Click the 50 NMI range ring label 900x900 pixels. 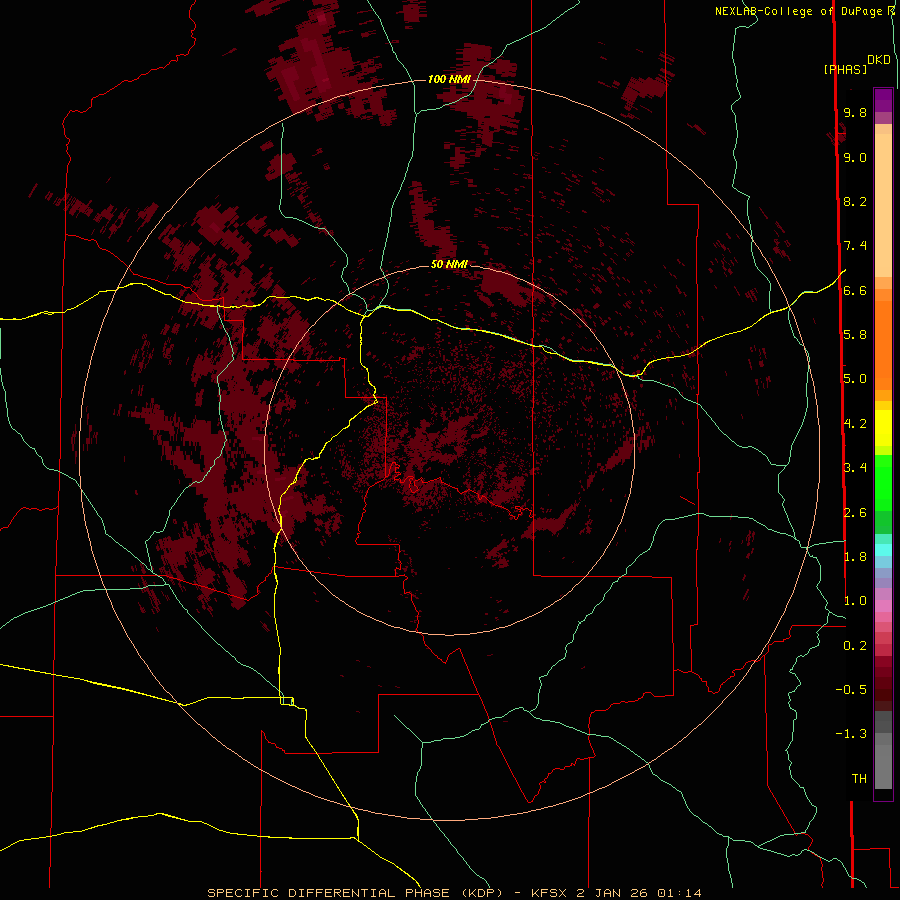click(x=449, y=264)
